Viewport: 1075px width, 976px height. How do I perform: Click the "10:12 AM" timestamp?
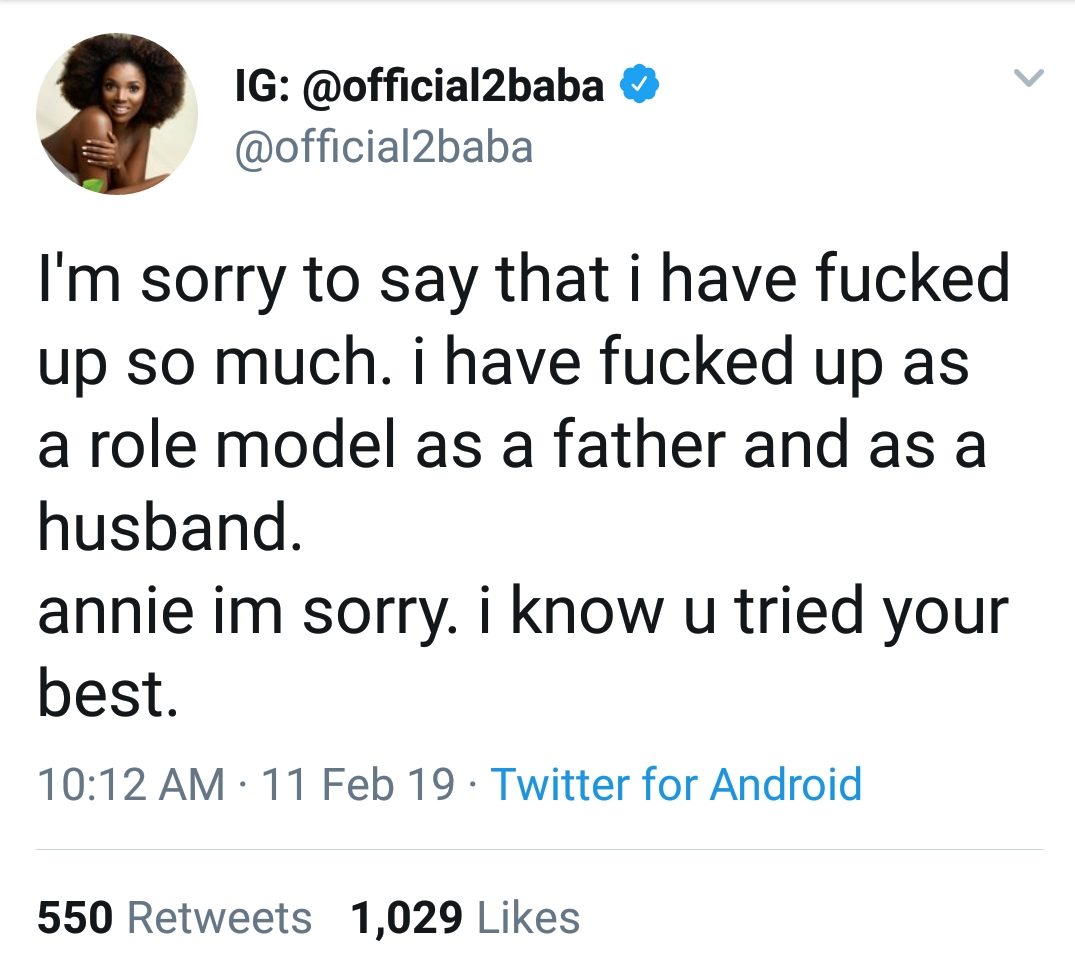(131, 784)
